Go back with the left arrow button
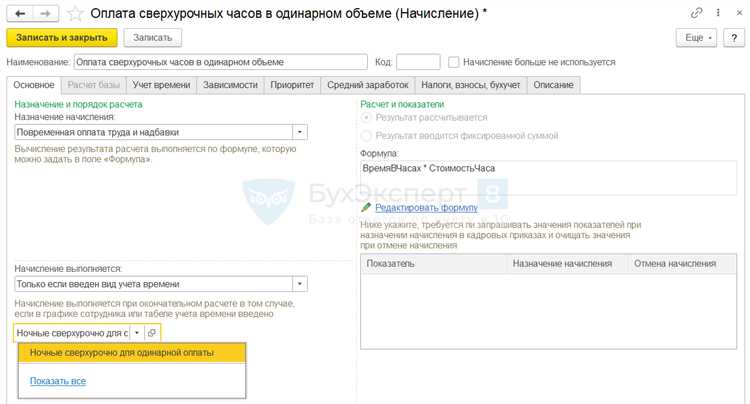This screenshot has height=404, width=750. [20, 13]
